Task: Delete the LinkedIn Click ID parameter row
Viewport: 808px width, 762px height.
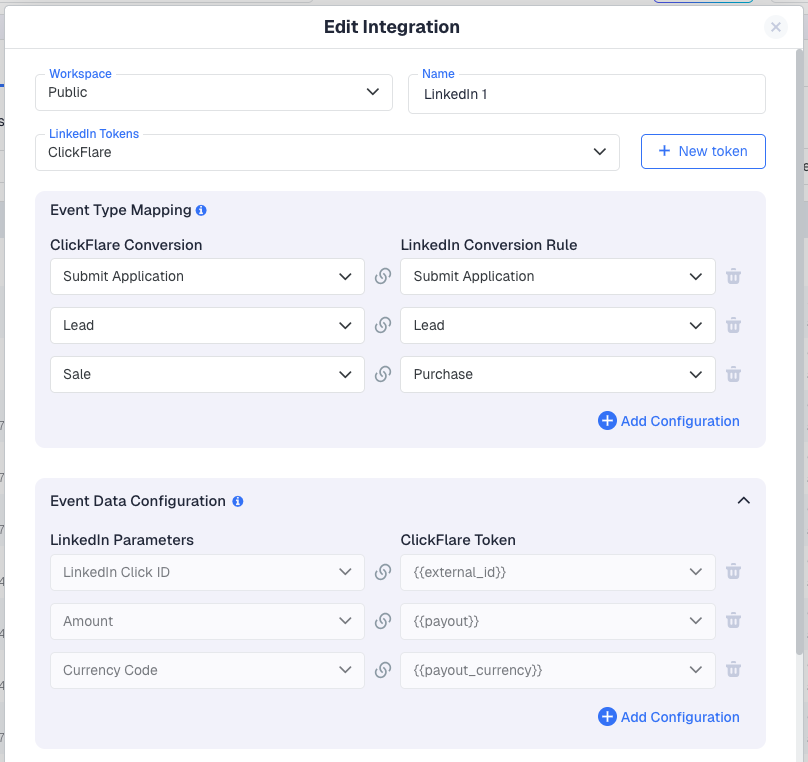Action: pos(733,572)
